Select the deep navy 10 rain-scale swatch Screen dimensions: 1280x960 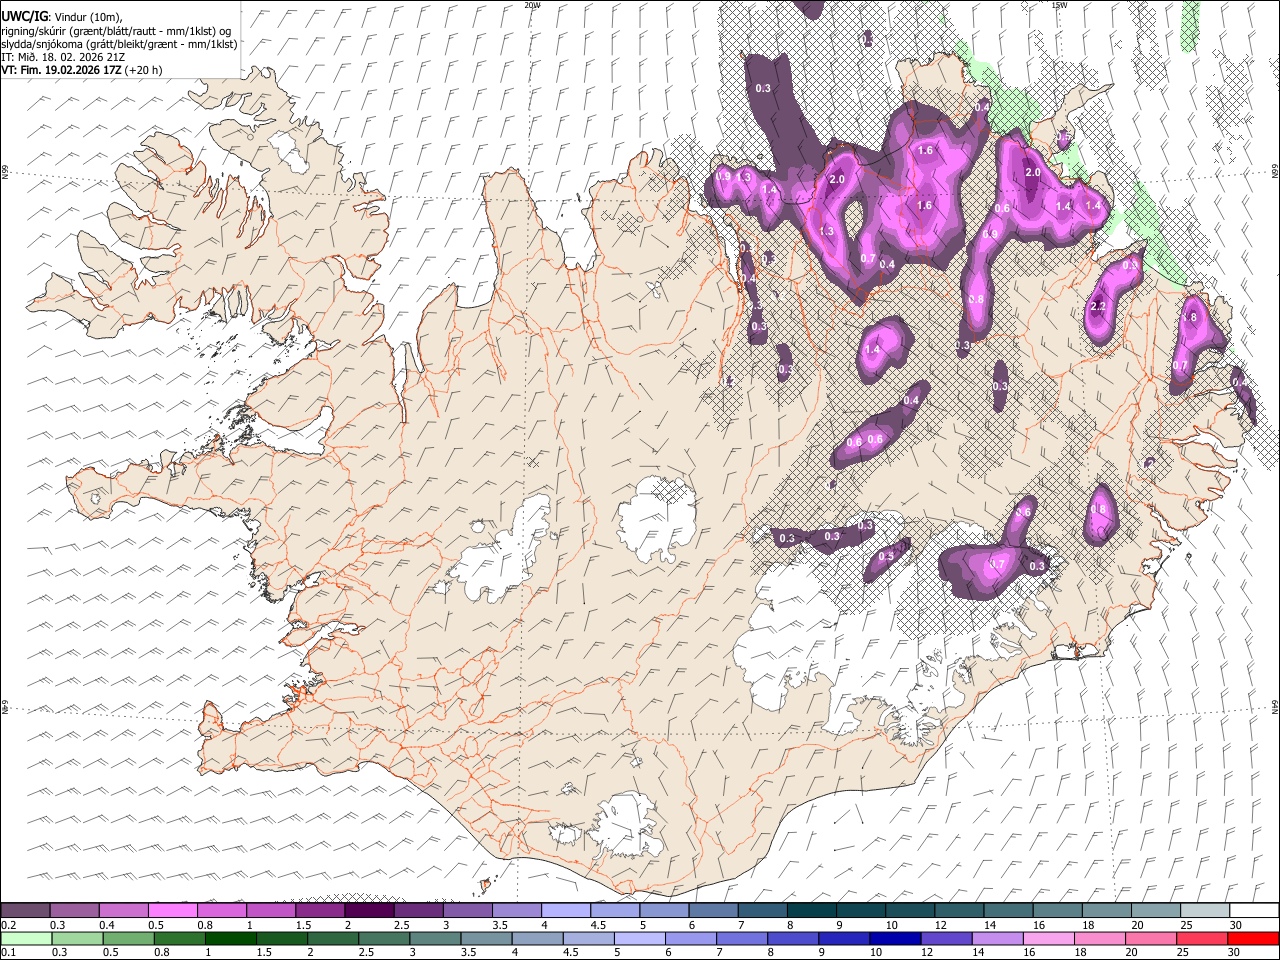click(x=895, y=938)
